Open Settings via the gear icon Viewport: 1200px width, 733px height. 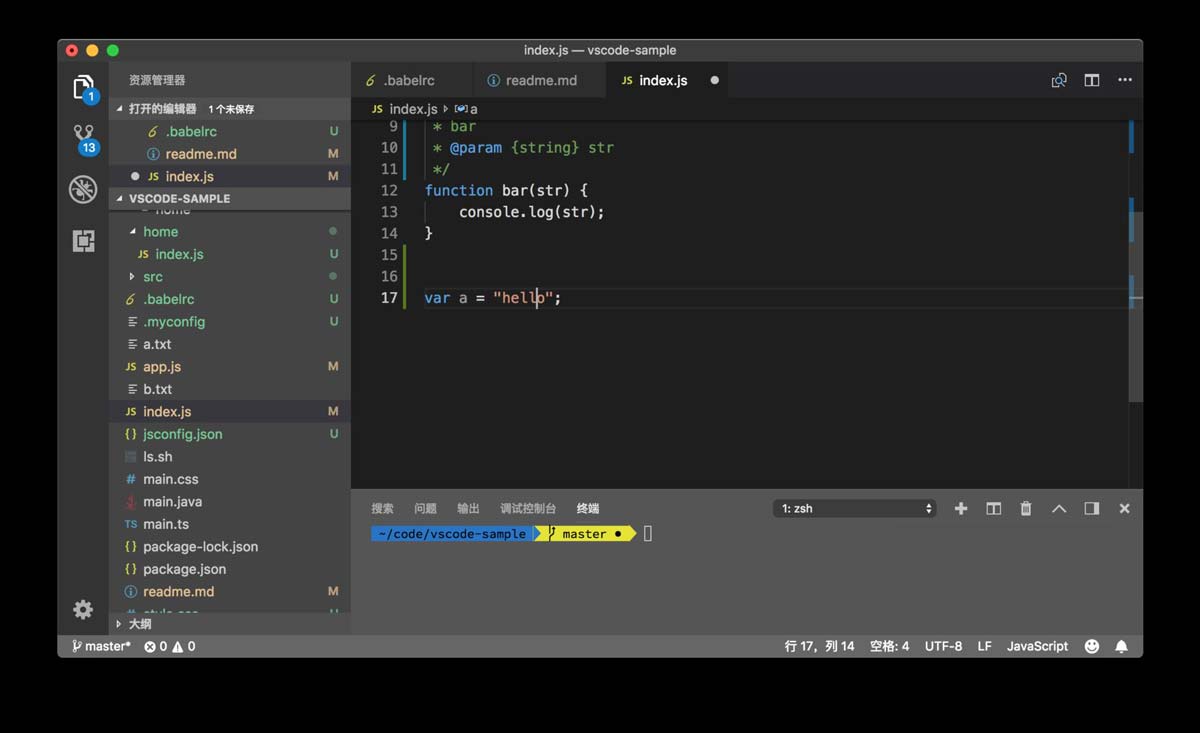[x=83, y=609]
